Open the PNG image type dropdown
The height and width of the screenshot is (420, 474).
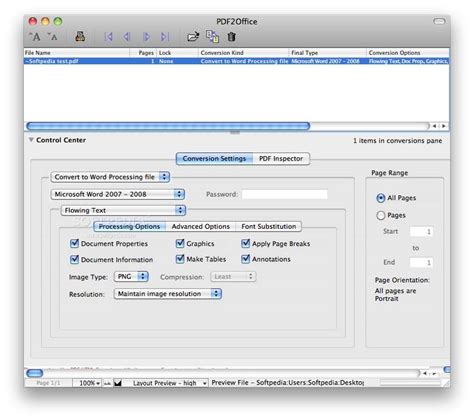pyautogui.click(x=131, y=276)
